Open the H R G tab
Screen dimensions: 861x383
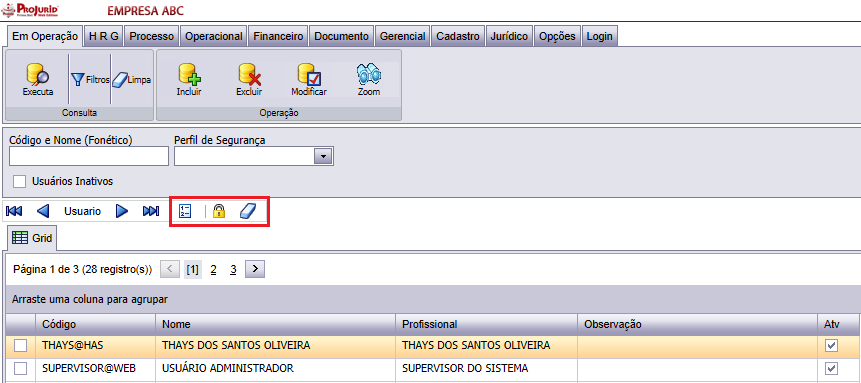pyautogui.click(x=104, y=36)
